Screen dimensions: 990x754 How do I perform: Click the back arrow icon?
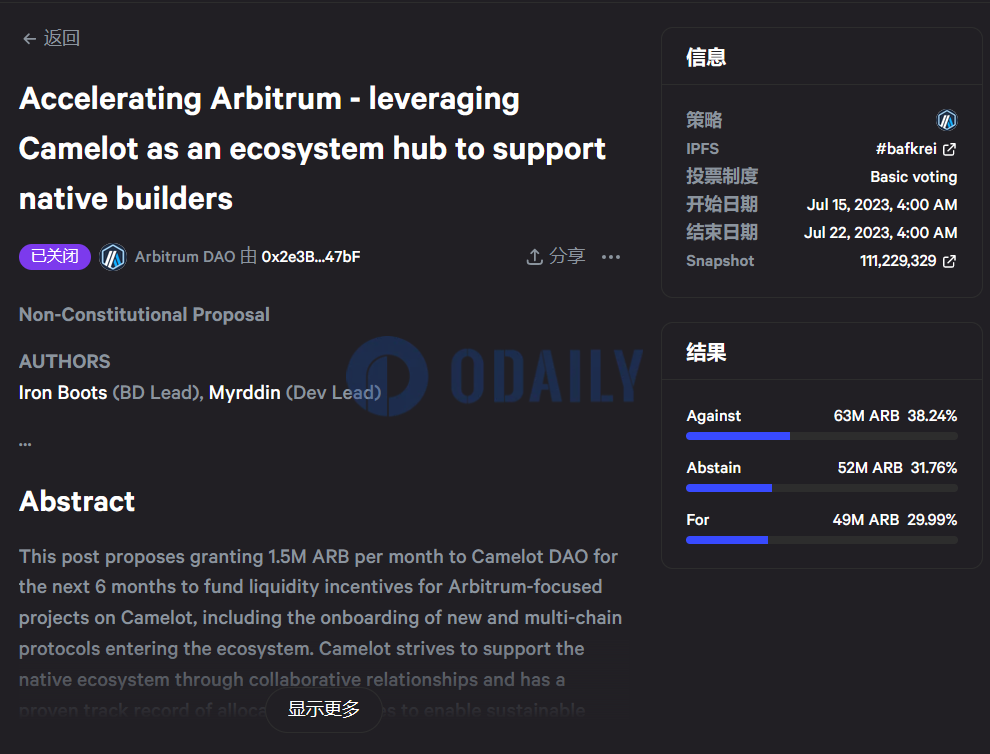pos(29,38)
